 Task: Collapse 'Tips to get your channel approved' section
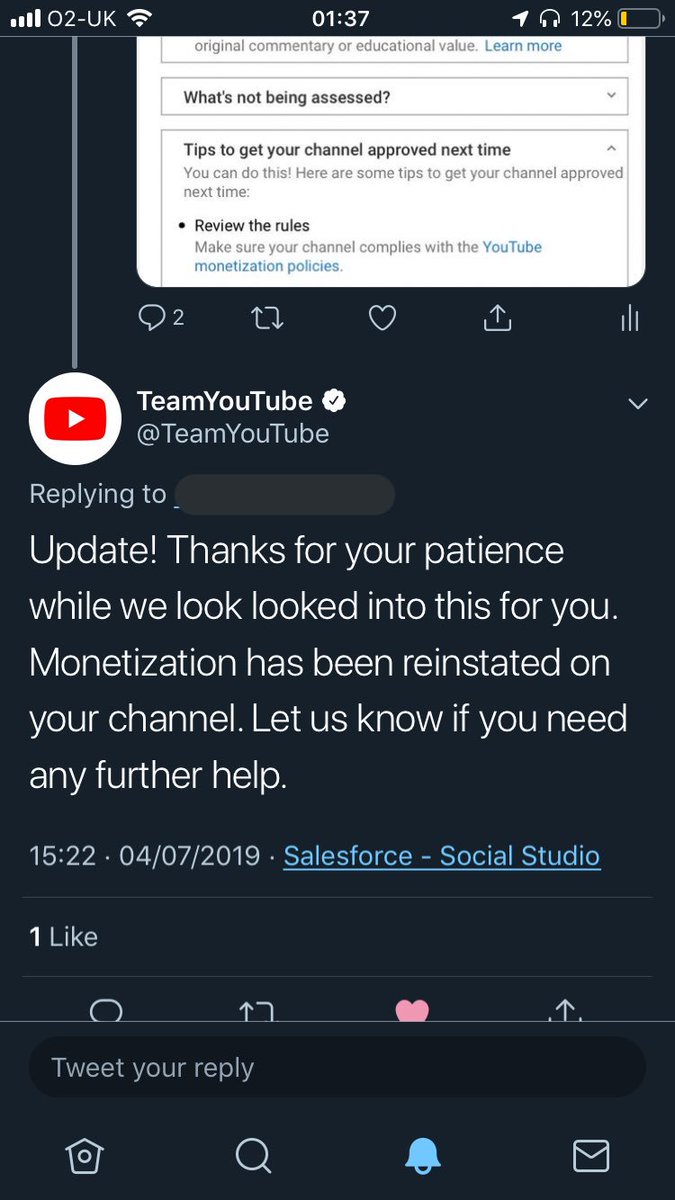click(611, 148)
